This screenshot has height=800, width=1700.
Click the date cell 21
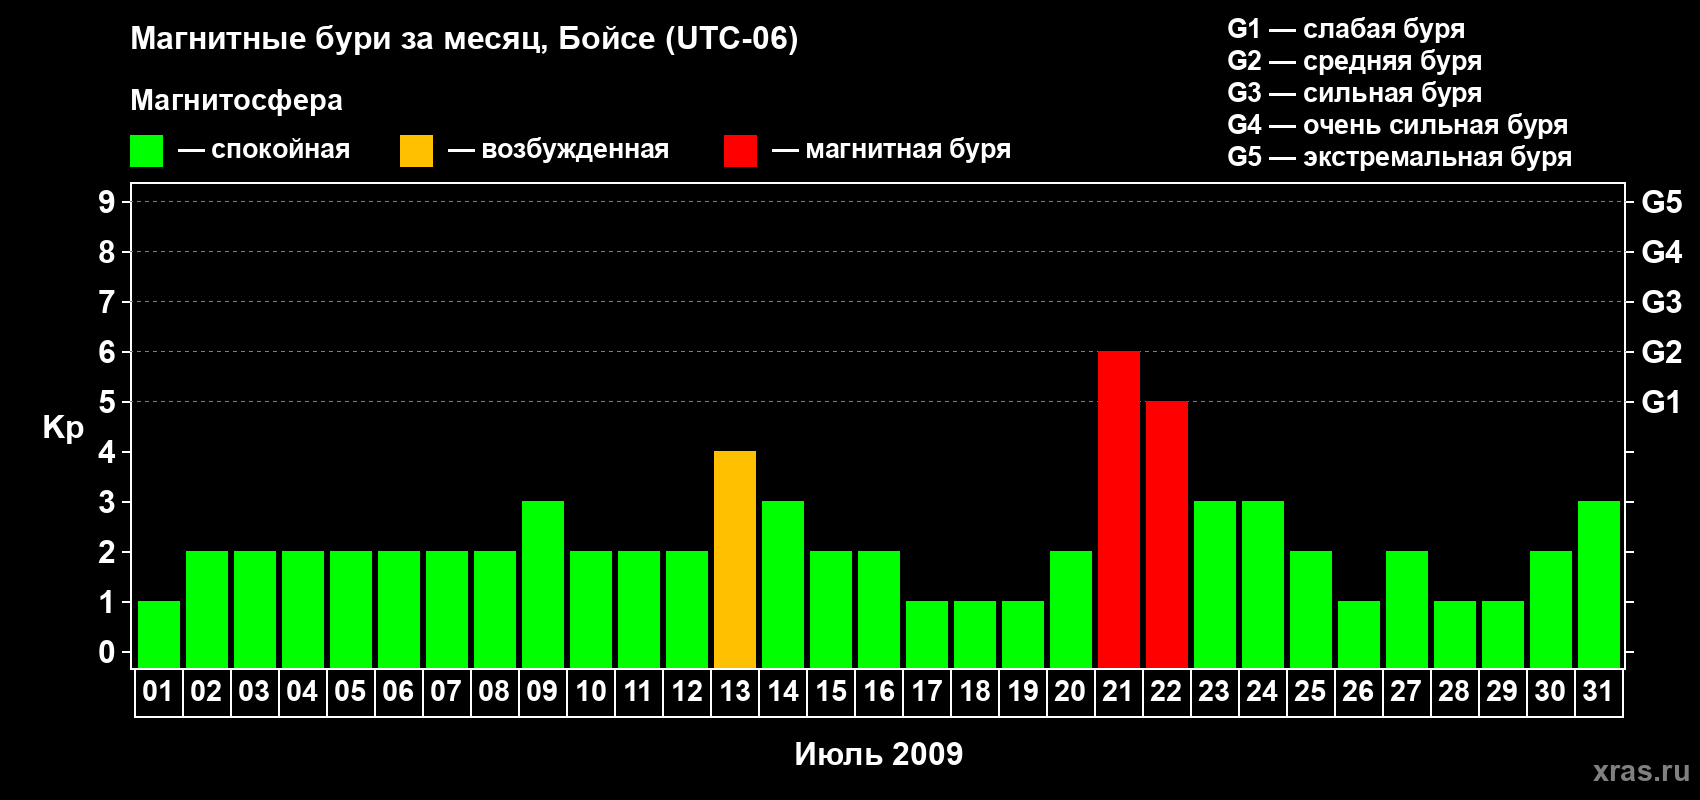[x=1119, y=692]
